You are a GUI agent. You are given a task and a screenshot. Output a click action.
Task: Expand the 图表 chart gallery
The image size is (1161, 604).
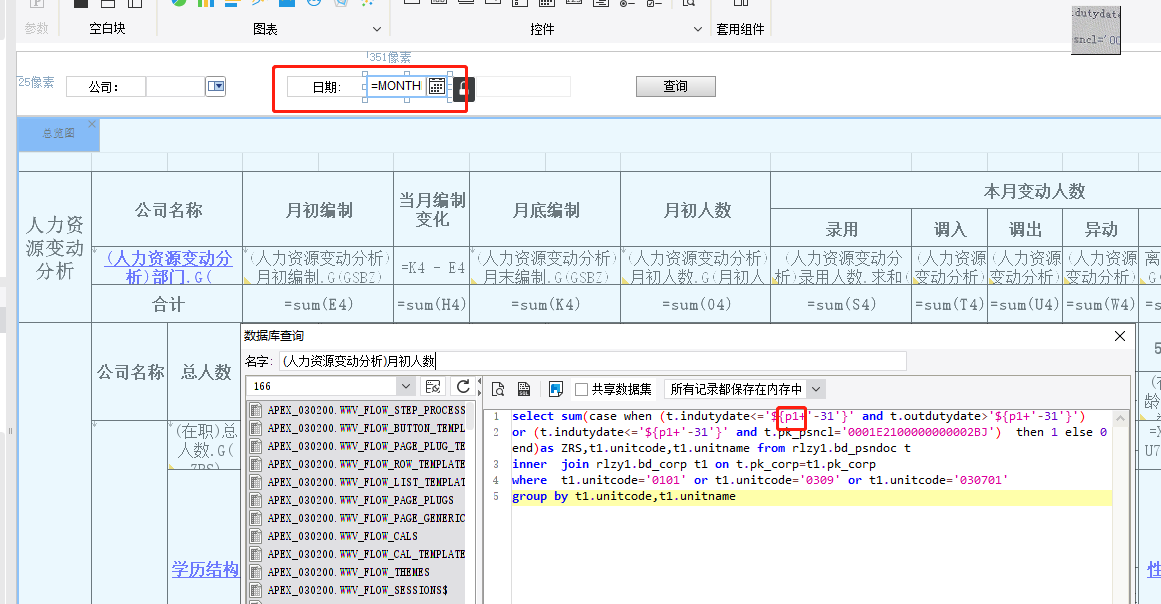[x=376, y=30]
